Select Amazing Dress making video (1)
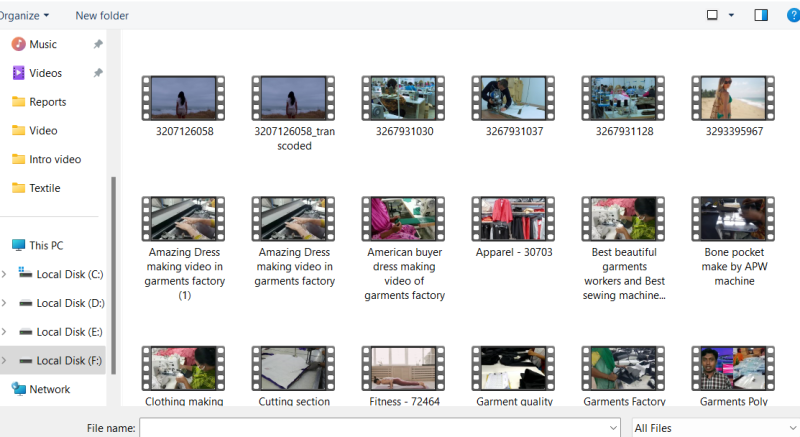The width and height of the screenshot is (800, 437). pyautogui.click(x=184, y=249)
